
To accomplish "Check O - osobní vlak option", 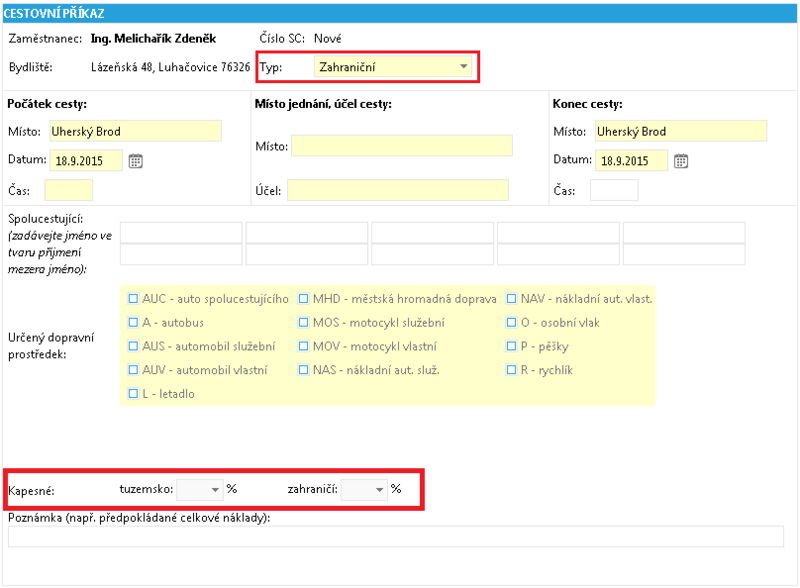I will [x=511, y=323].
